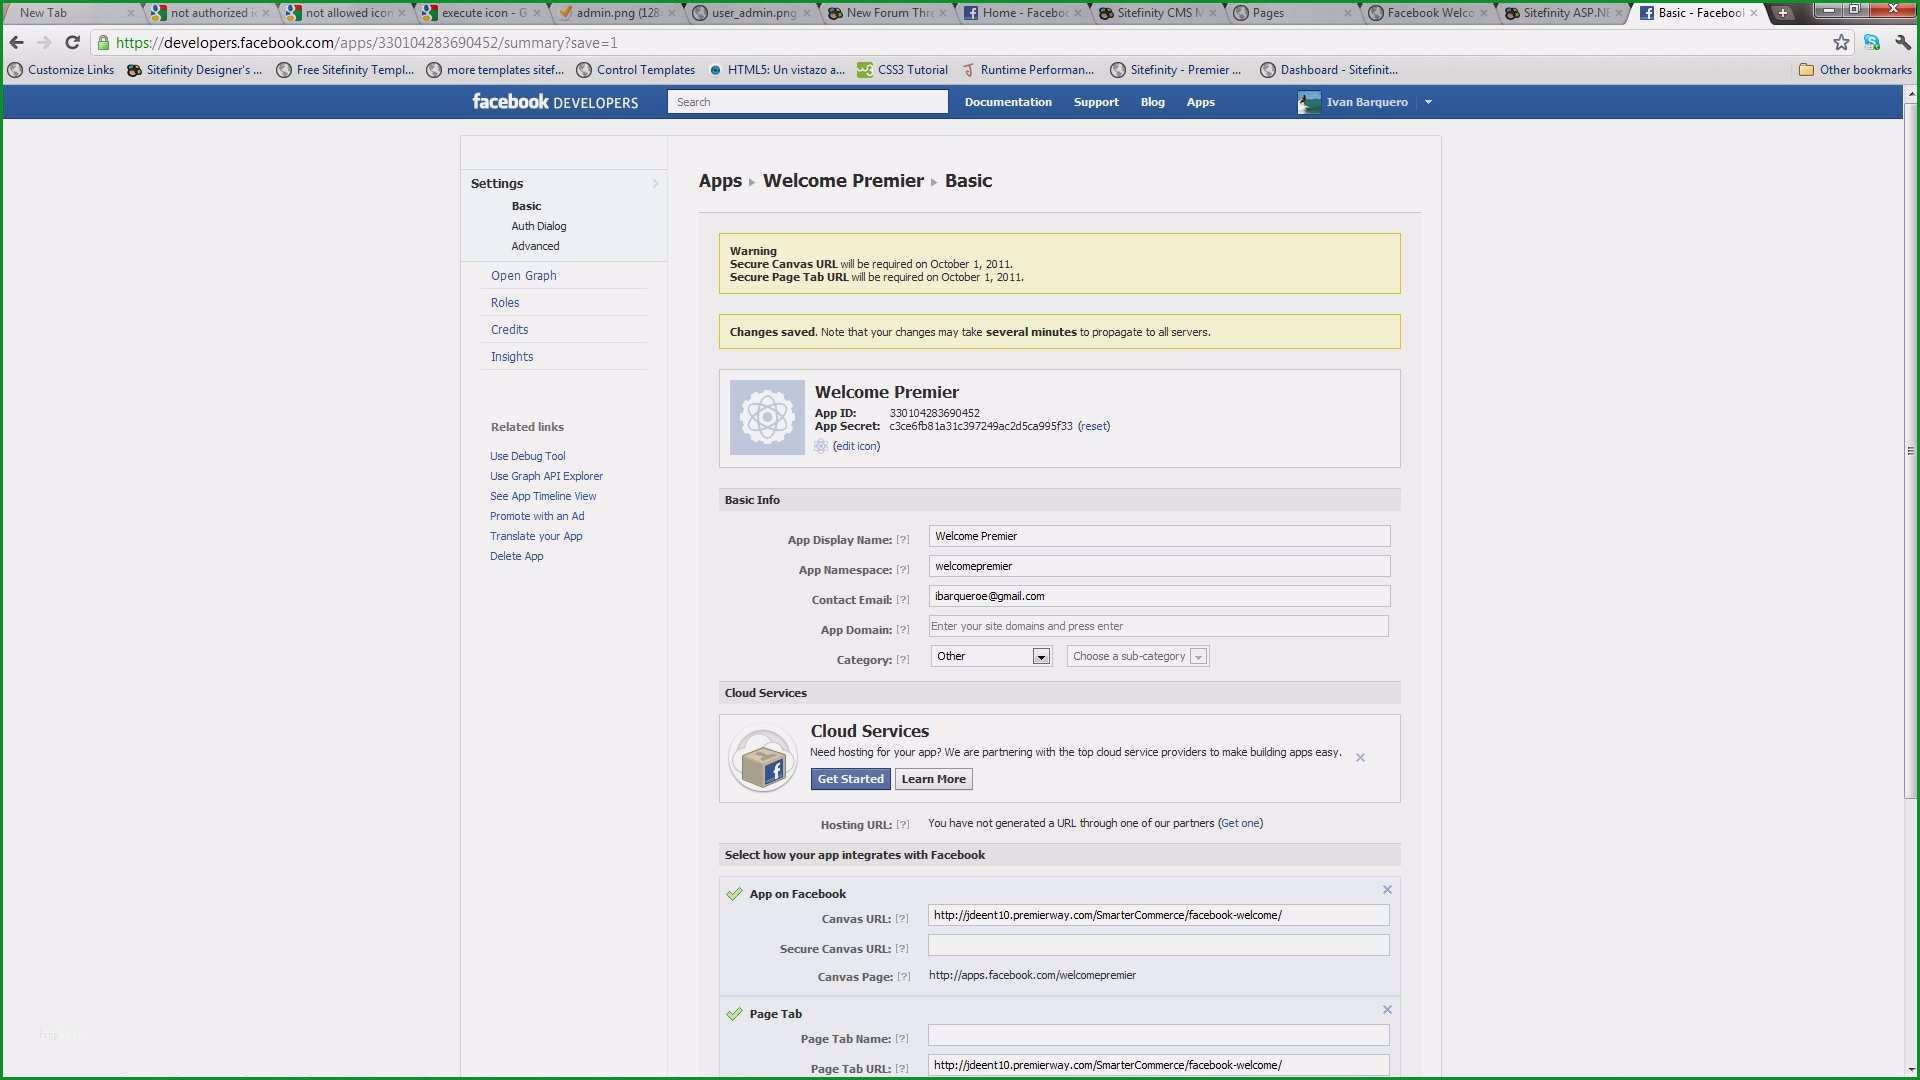Click the page vertical scrollbar
This screenshot has height=1080, width=1920.
pyautogui.click(x=1911, y=450)
